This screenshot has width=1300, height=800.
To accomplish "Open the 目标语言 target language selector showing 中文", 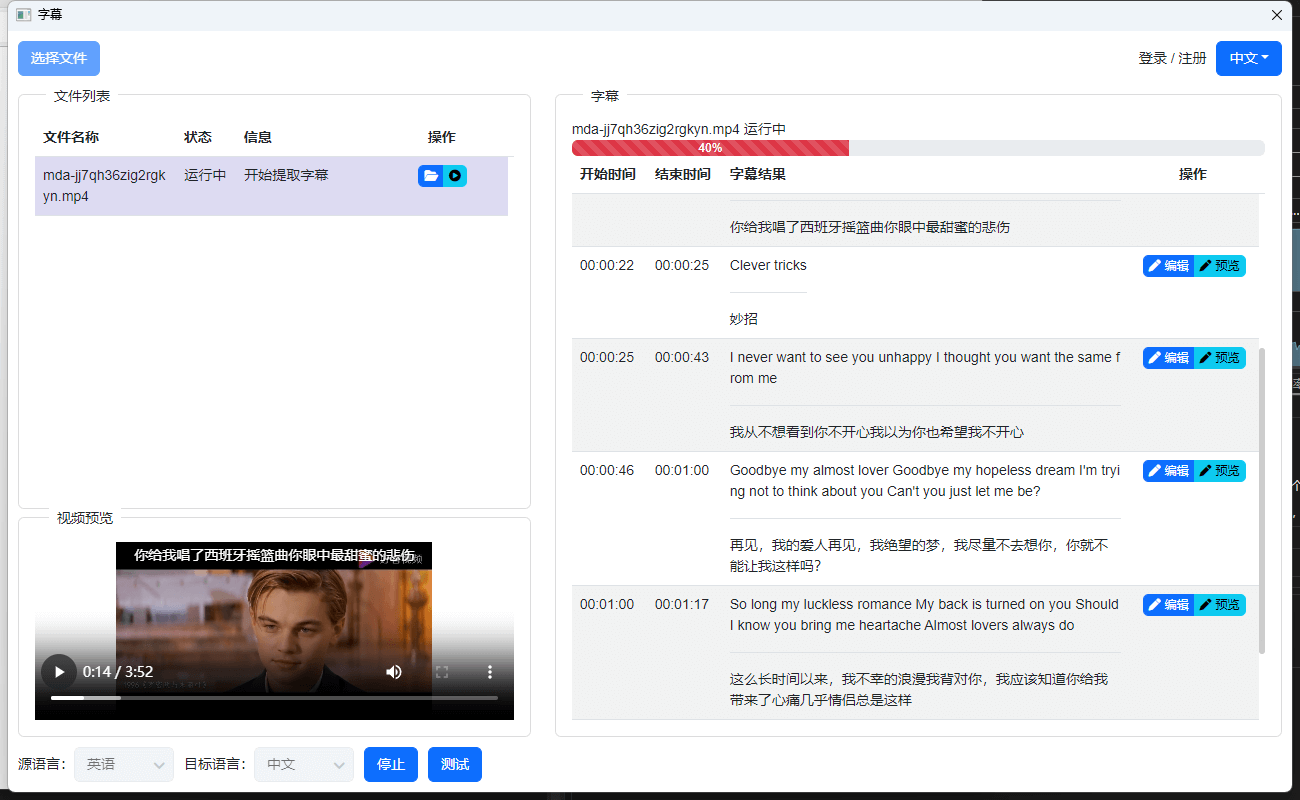I will (303, 764).
